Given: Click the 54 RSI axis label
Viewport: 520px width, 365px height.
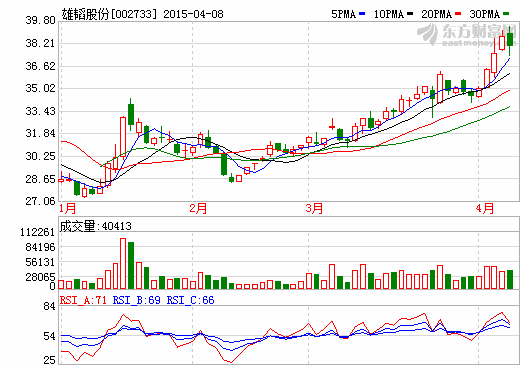Looking at the screenshot, I should point(49,337).
